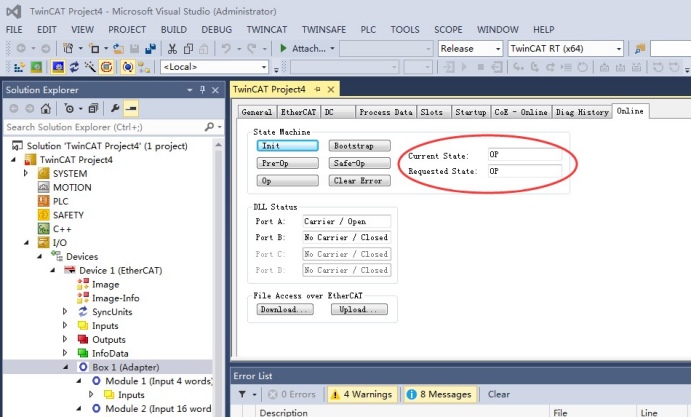Collapse the Box 1 (Adapter) node
Image resolution: width=692 pixels, height=417 pixels.
click(66, 367)
